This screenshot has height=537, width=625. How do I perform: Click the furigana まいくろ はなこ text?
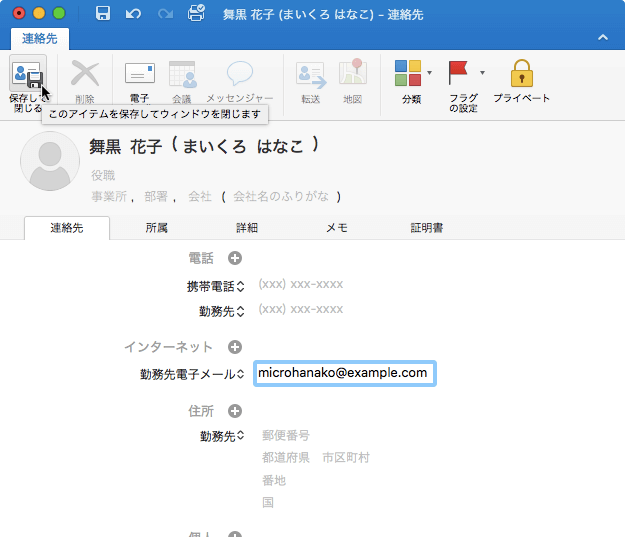[243, 146]
